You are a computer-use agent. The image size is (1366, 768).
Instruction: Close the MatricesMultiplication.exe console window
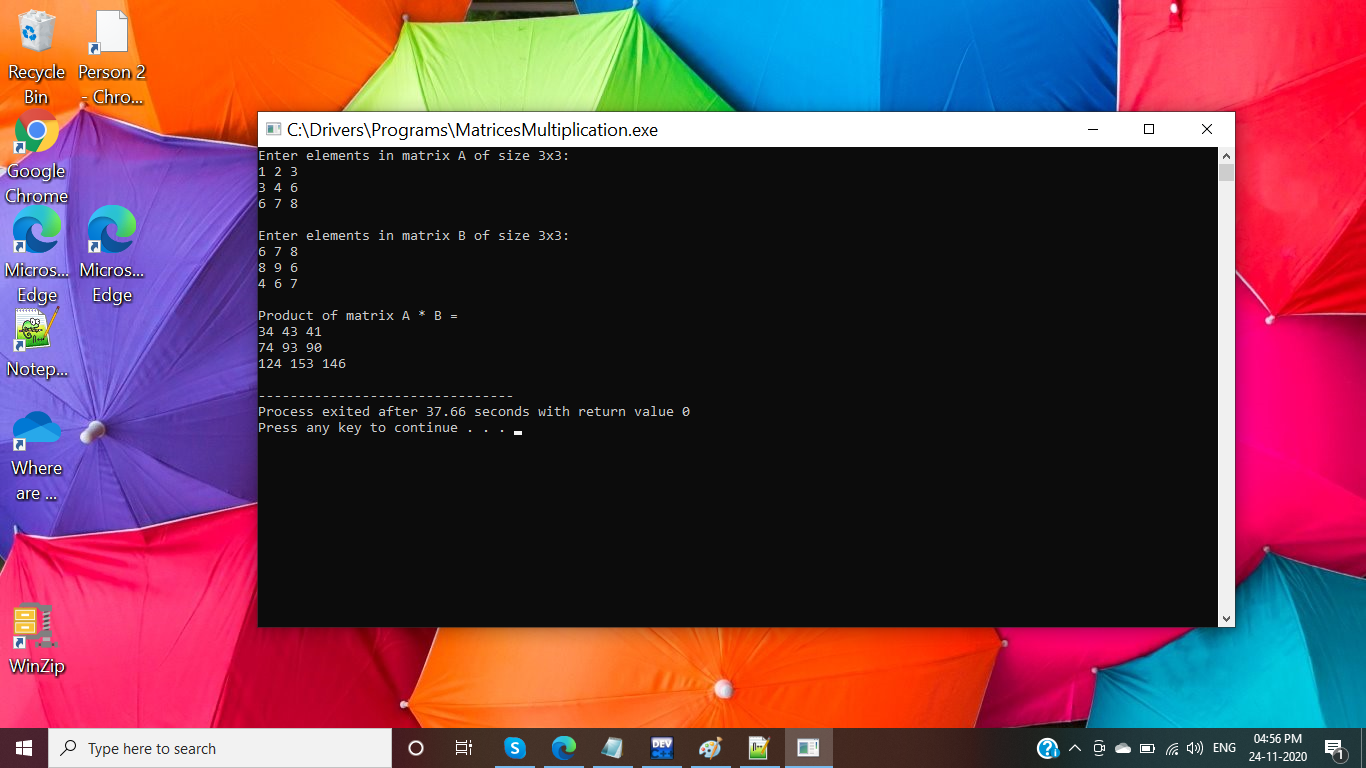pyautogui.click(x=1206, y=129)
